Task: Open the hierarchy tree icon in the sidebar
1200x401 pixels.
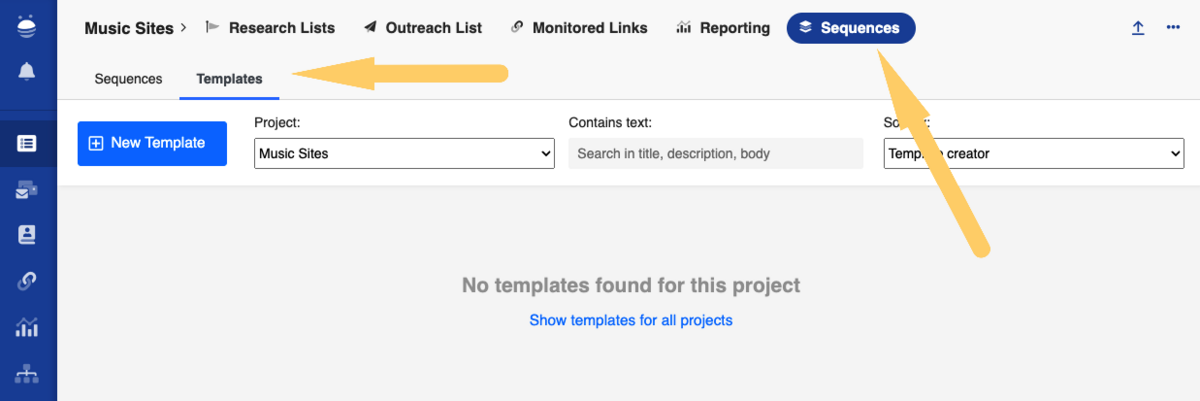Action: point(27,374)
